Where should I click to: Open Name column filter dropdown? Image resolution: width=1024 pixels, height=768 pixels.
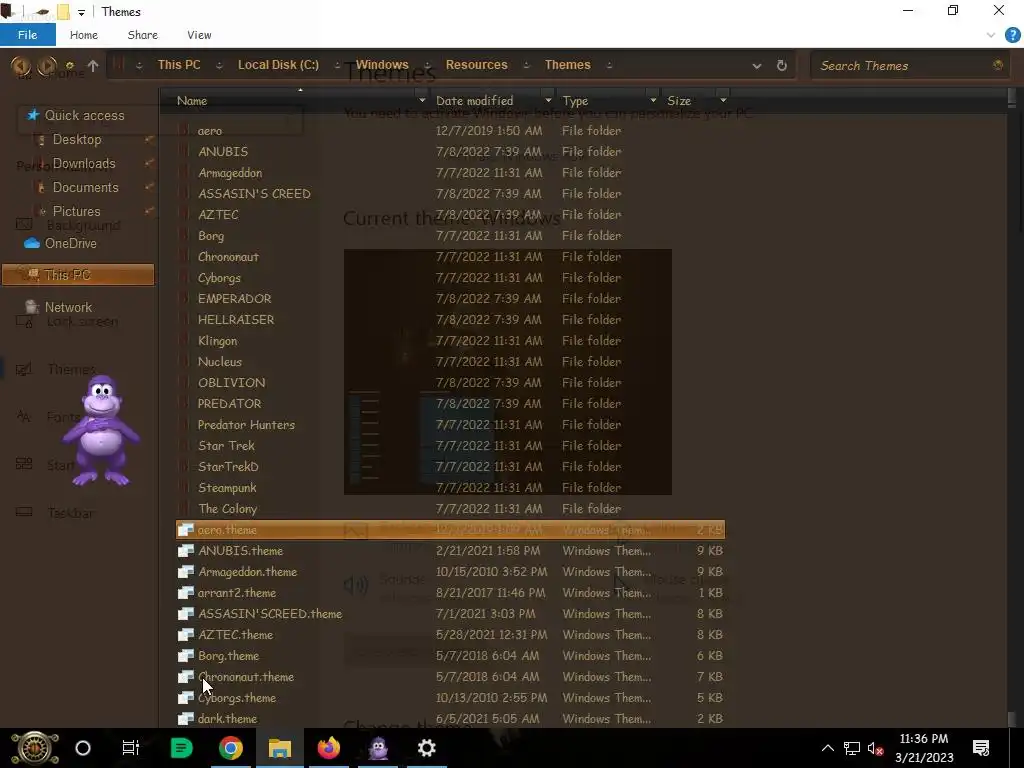(422, 101)
